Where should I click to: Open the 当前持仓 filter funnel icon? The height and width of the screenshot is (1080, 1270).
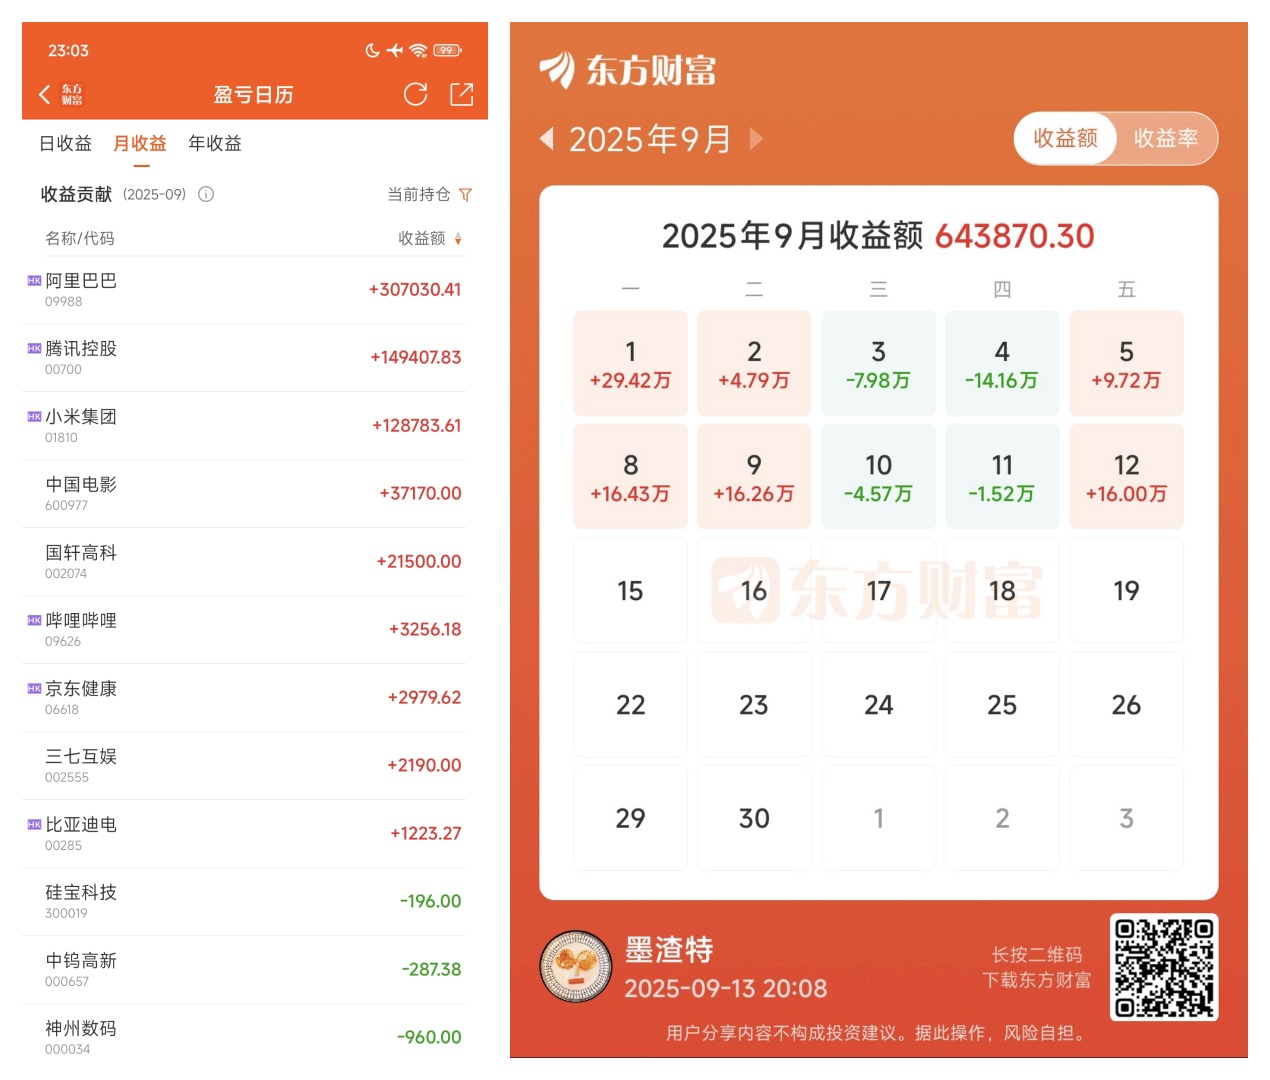coord(465,195)
